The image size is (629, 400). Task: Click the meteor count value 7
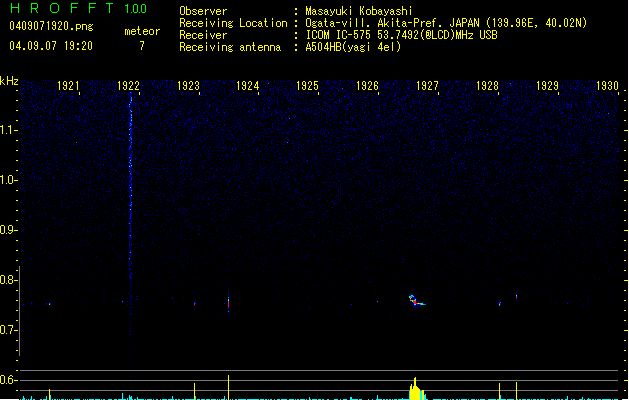[142, 46]
